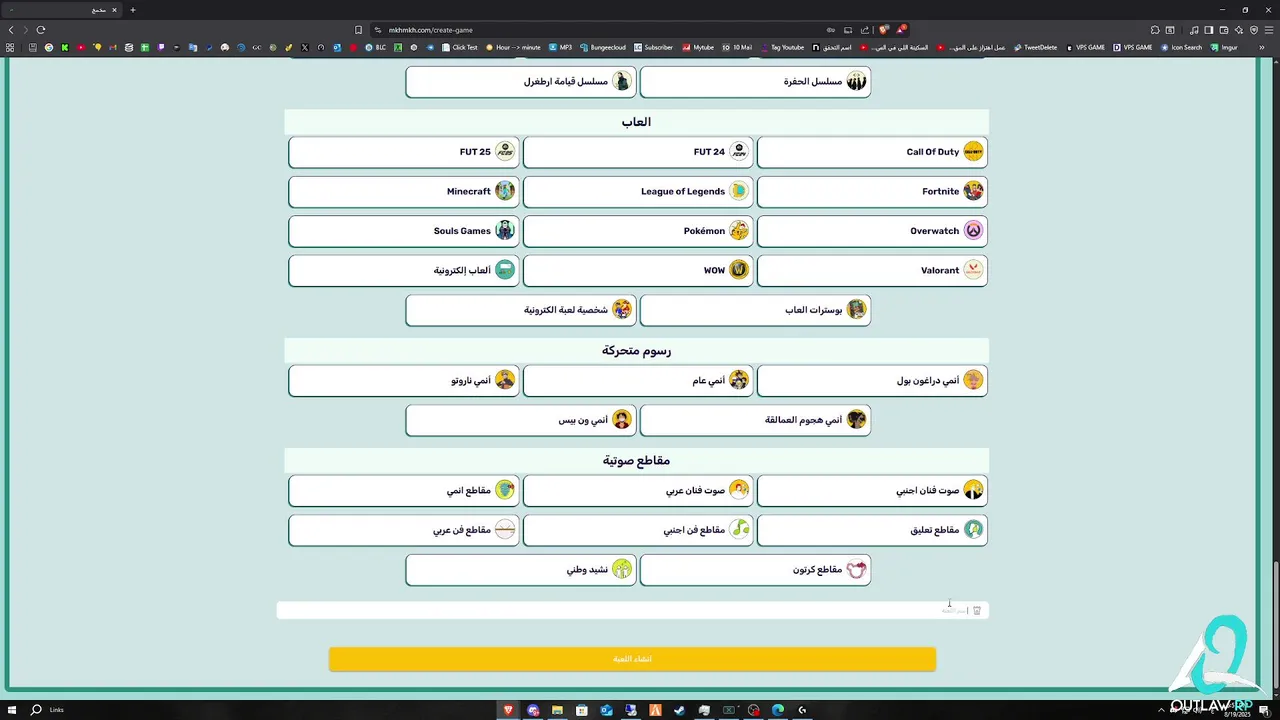Click the شخصية لعبة الكترونية icon
This screenshot has height=720, width=1280.
[x=622, y=310]
